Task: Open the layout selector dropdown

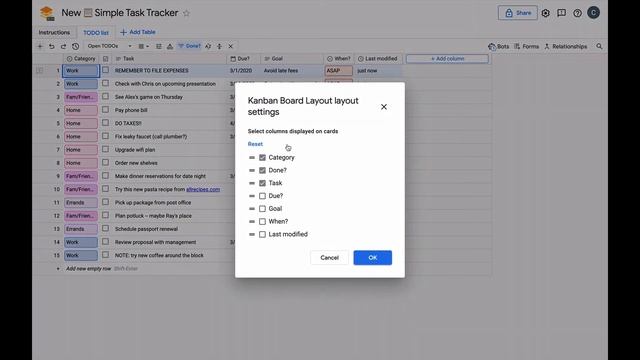Action: click(x=143, y=46)
